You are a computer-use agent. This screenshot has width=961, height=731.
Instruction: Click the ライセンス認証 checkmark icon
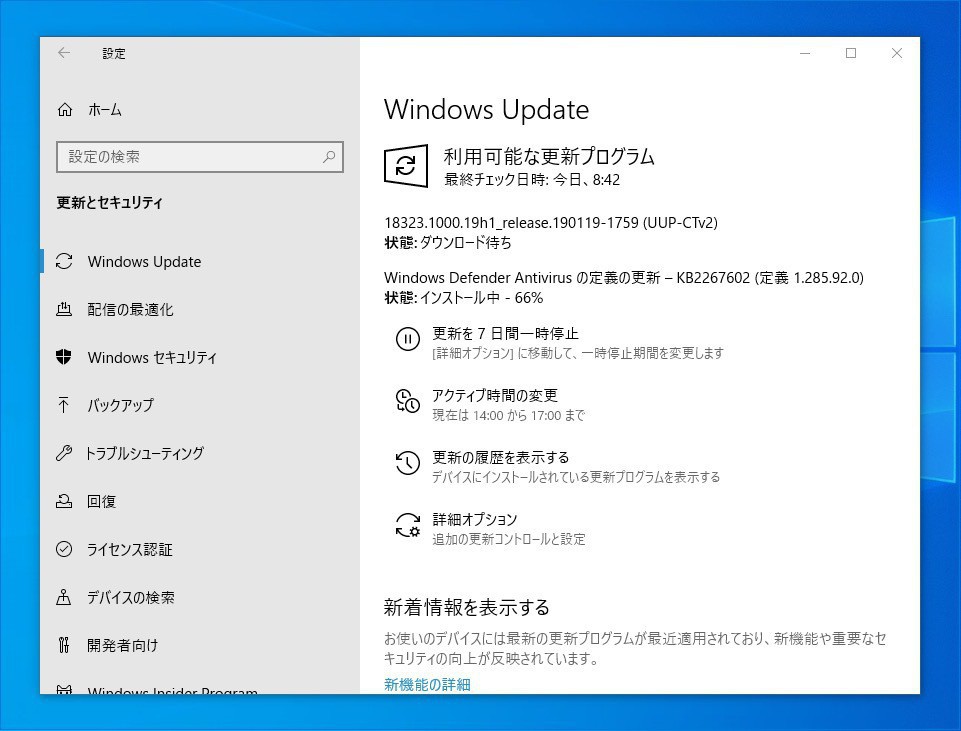(x=64, y=549)
